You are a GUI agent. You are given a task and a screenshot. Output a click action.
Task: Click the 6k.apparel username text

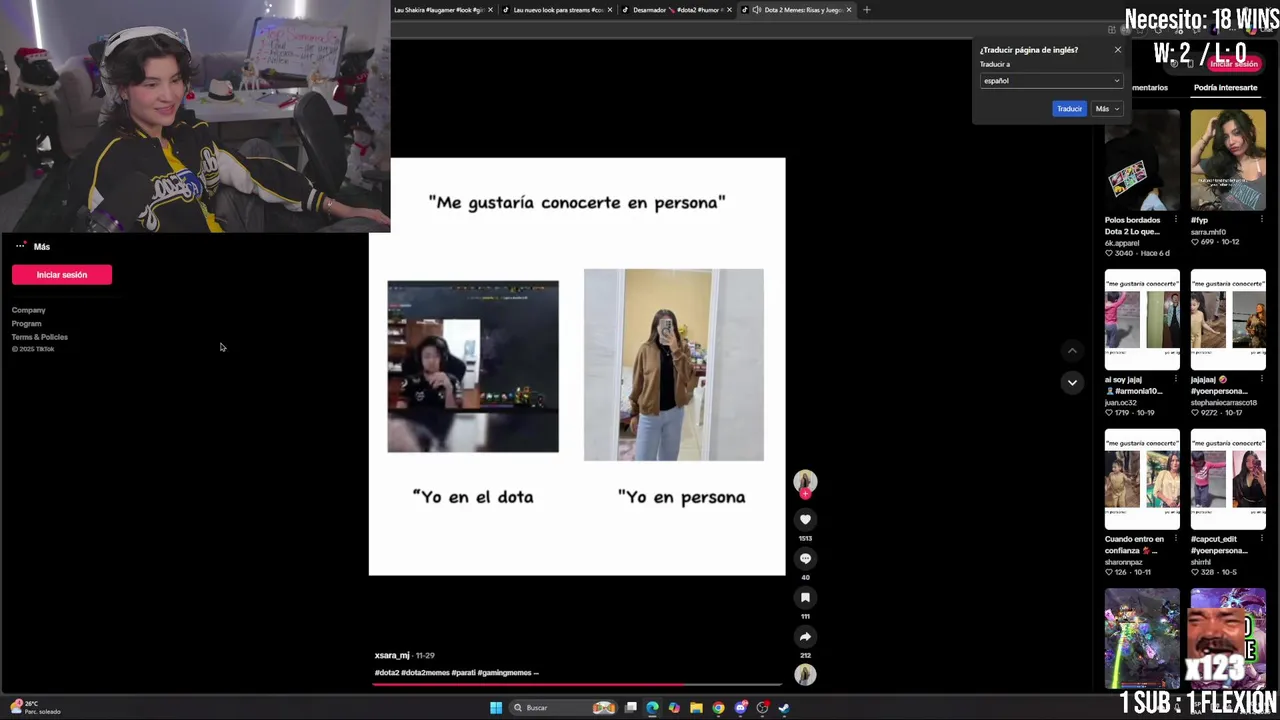tap(1122, 243)
